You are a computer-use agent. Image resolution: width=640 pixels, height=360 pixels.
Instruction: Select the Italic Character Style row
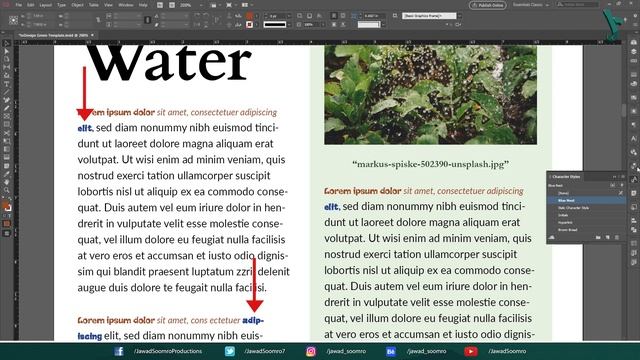(585, 208)
